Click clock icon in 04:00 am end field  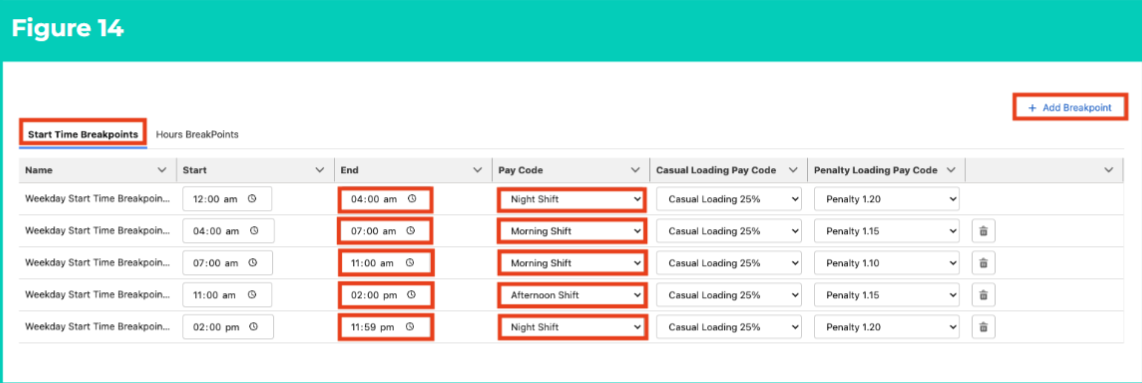click(411, 199)
